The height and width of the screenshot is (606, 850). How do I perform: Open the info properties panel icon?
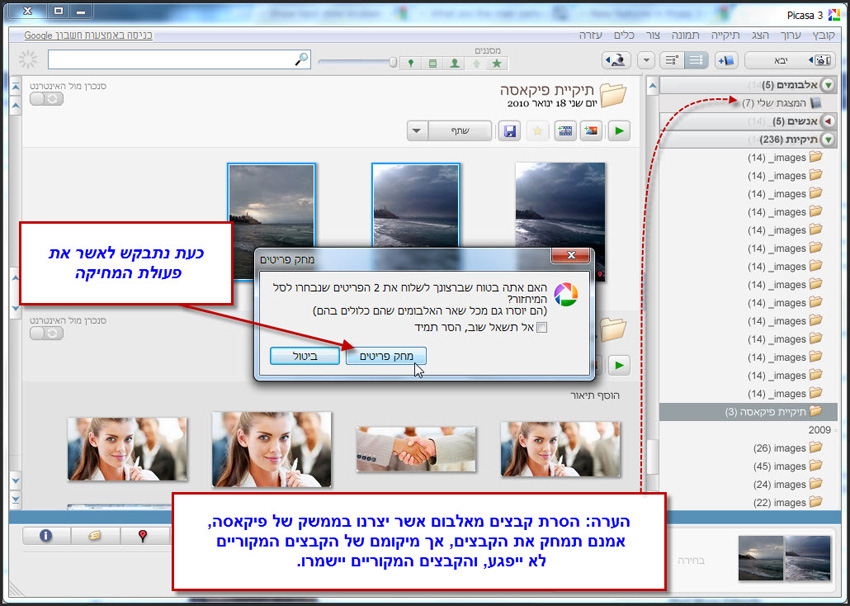(x=46, y=536)
